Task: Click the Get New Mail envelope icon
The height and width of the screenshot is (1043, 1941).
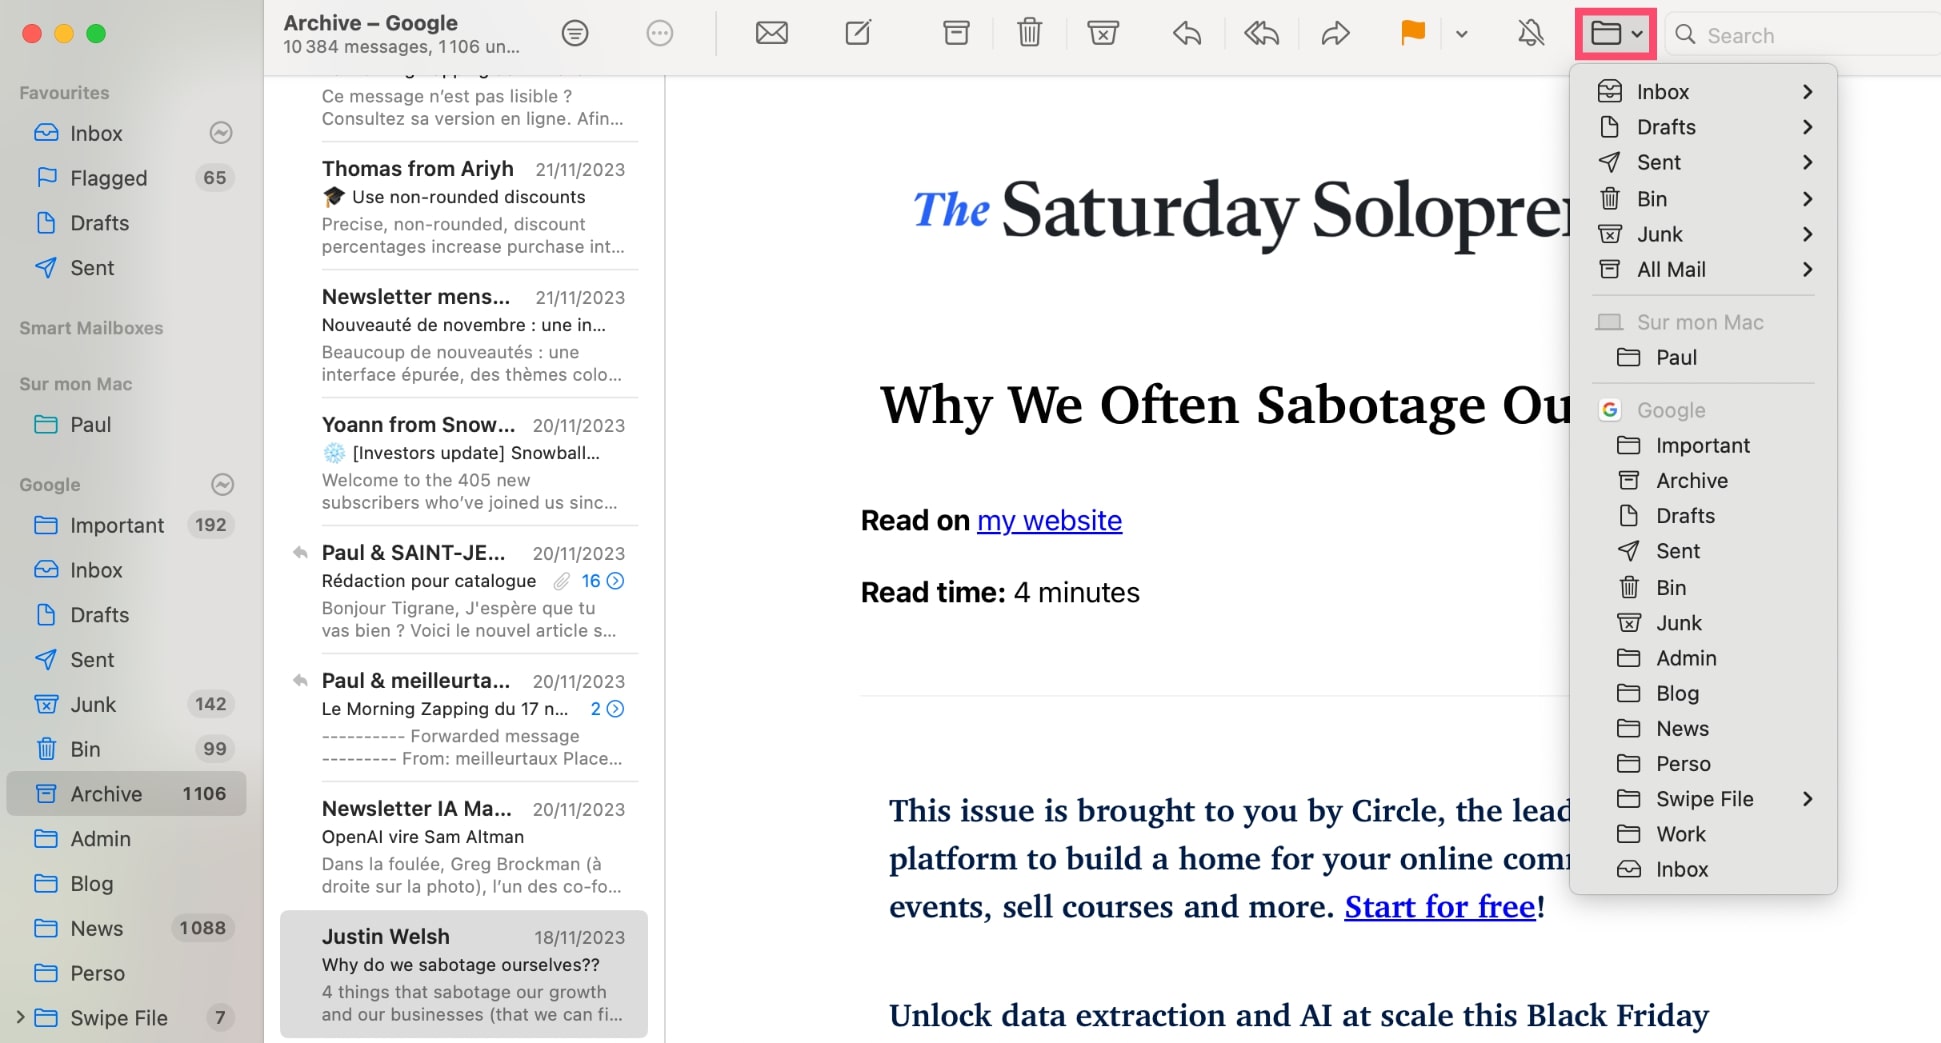Action: pos(771,34)
